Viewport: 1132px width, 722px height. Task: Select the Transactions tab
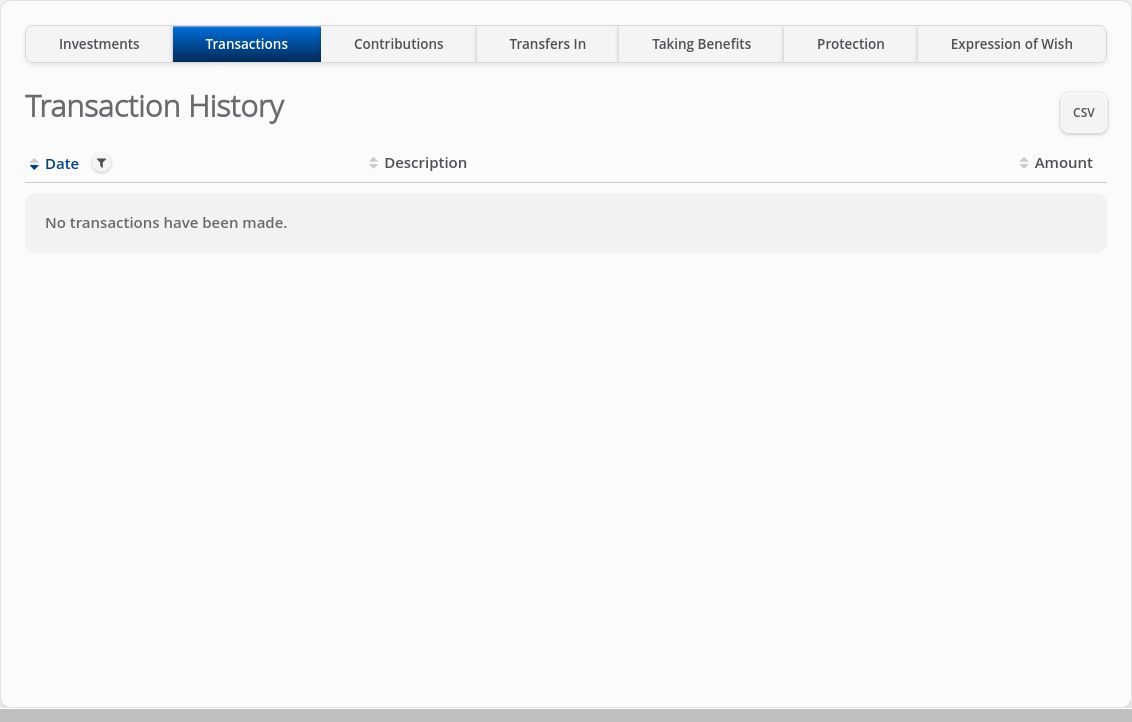[247, 44]
